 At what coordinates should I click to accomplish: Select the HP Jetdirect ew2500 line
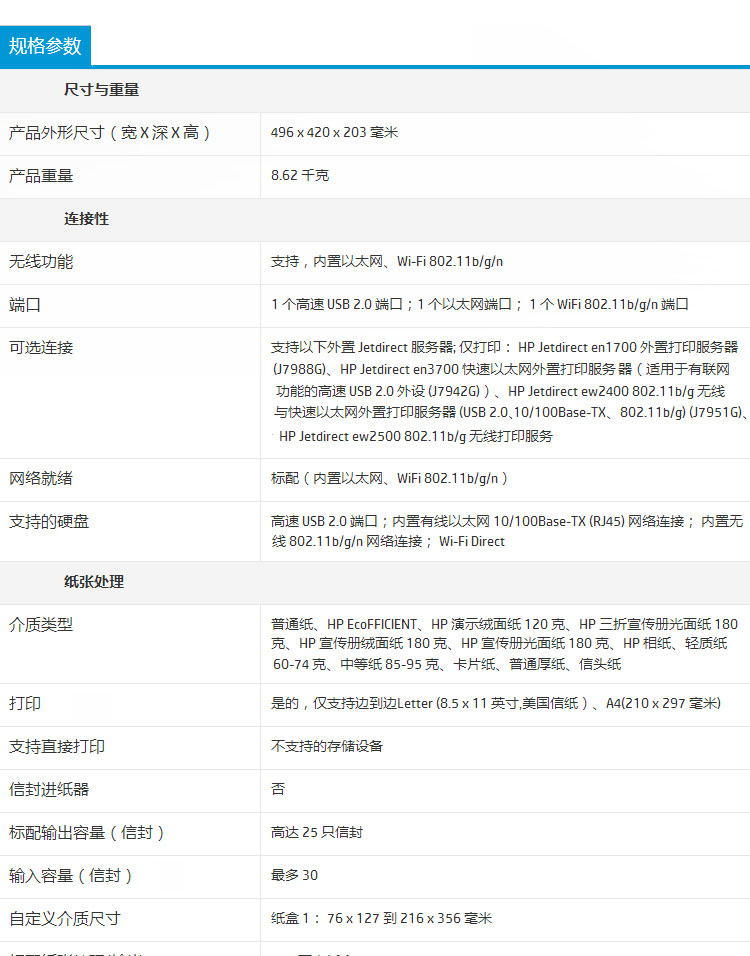pos(415,437)
